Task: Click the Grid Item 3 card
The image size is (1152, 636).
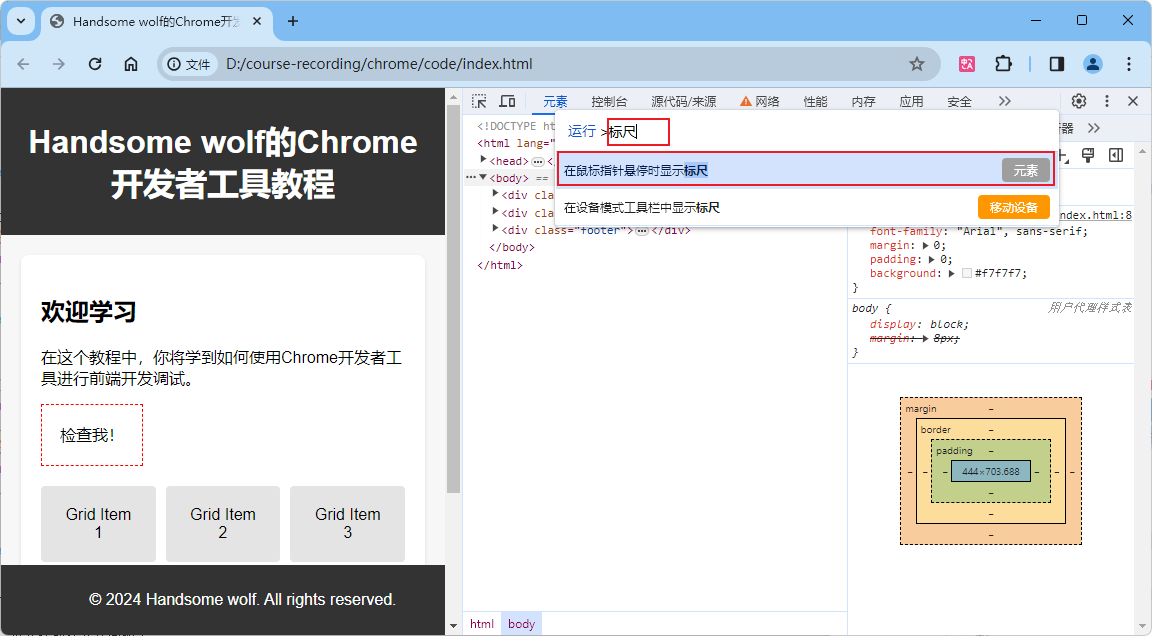Action: coord(348,524)
